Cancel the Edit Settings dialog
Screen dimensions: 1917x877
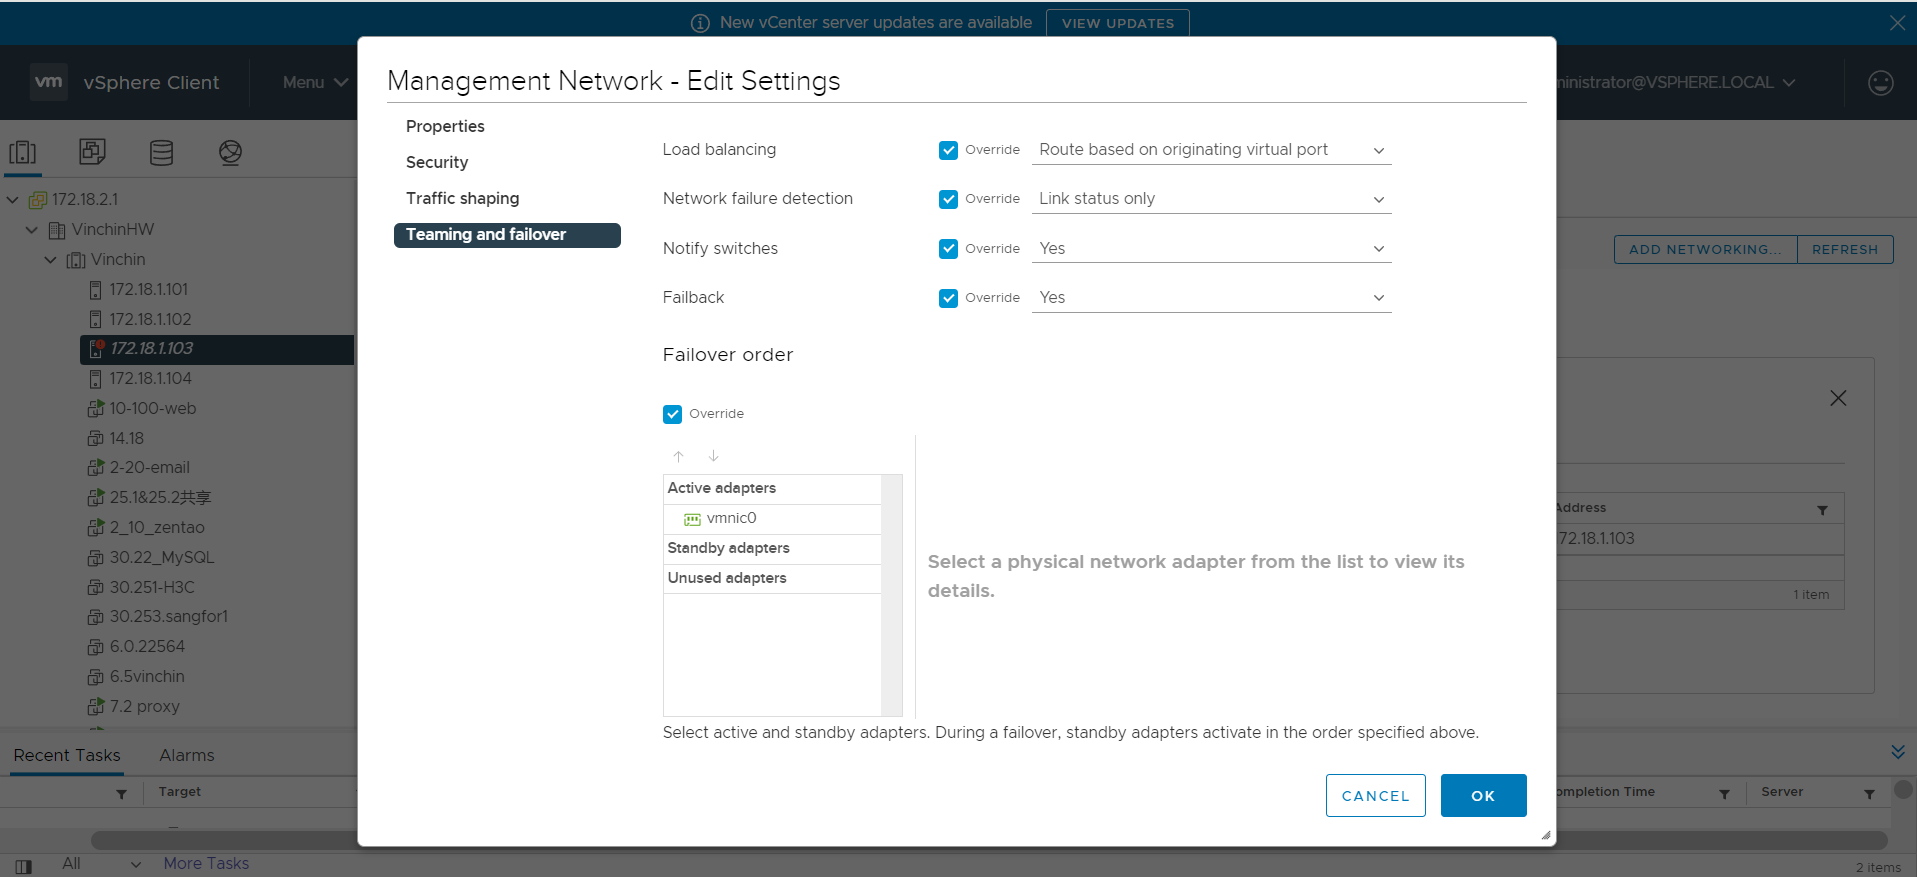click(1375, 796)
